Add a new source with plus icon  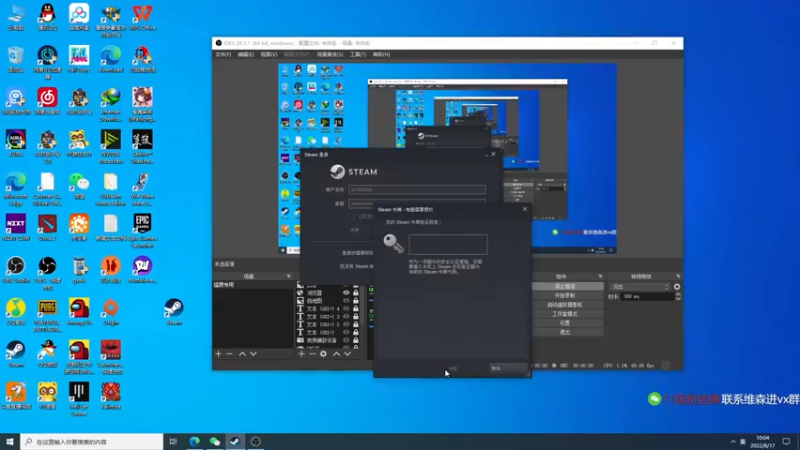301,354
